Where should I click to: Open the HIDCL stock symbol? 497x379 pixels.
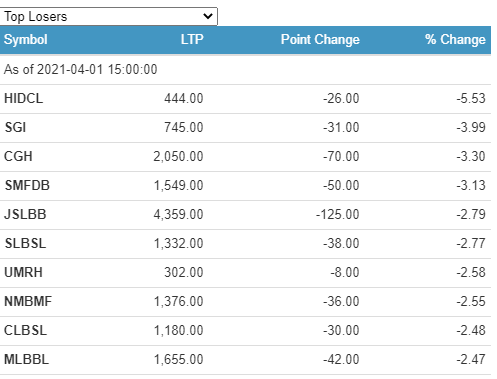click(23, 99)
